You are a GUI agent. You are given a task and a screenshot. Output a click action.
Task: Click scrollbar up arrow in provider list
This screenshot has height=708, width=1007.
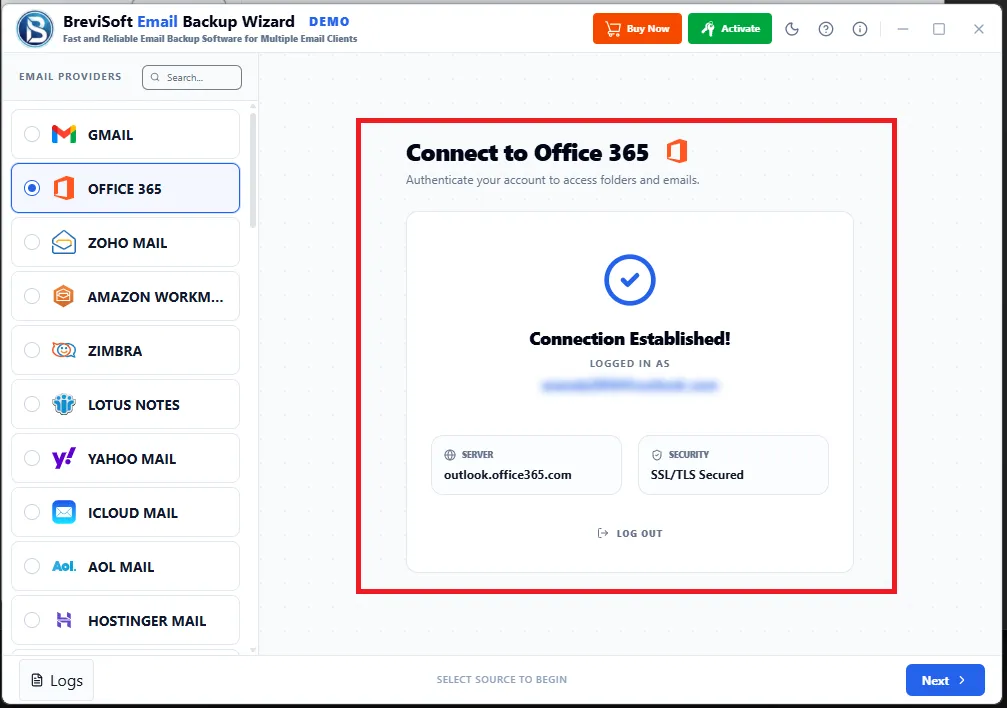point(253,107)
